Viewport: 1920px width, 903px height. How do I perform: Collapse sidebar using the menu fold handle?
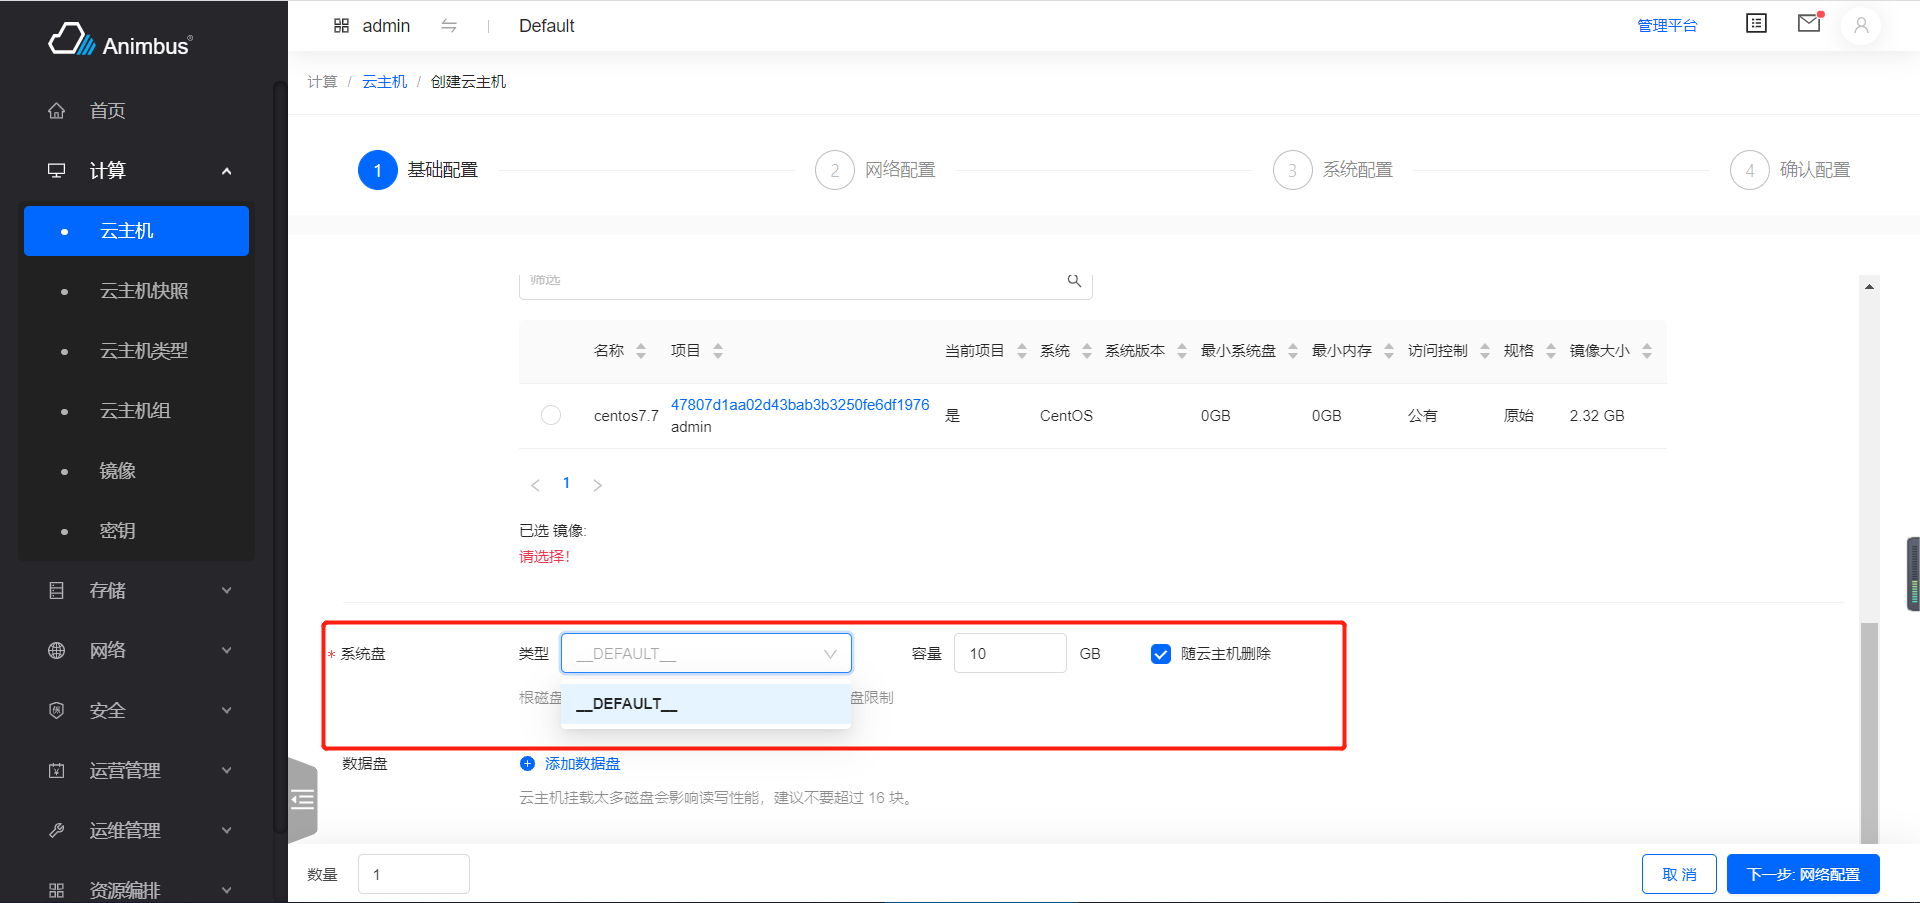302,799
